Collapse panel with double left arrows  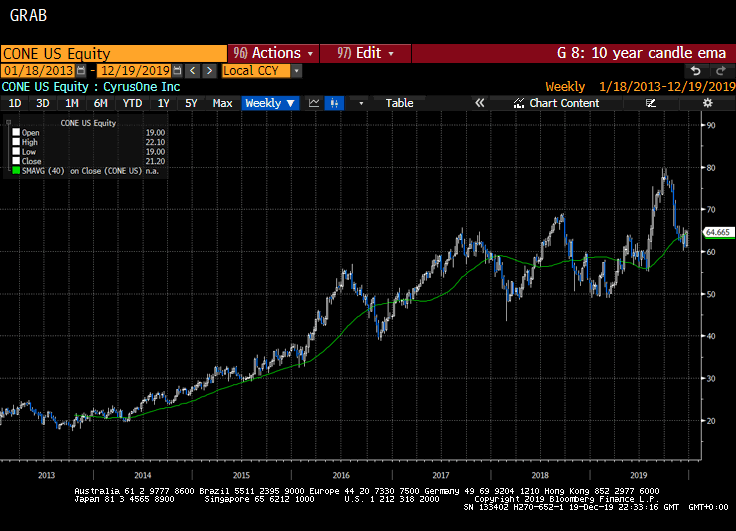(x=479, y=103)
